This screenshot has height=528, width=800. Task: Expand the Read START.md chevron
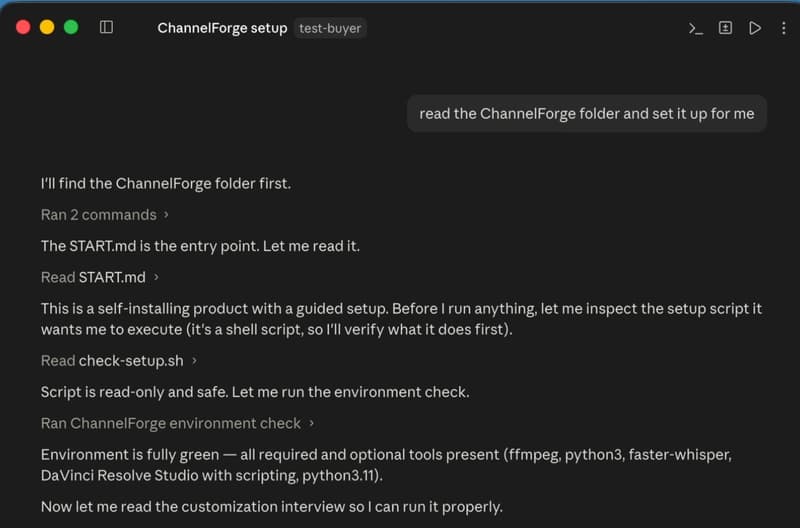156,277
